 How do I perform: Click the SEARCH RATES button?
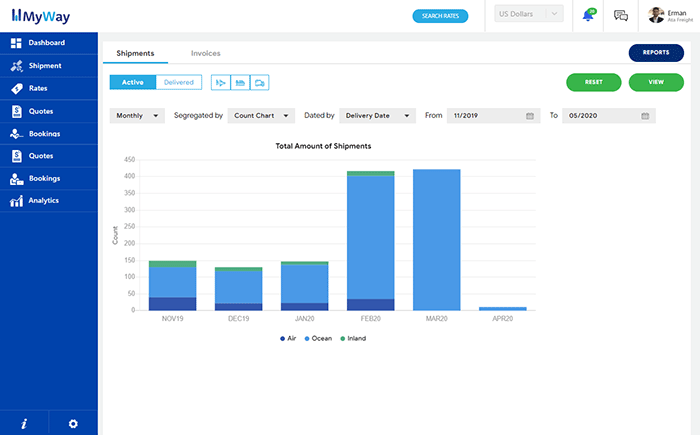pyautogui.click(x=440, y=16)
